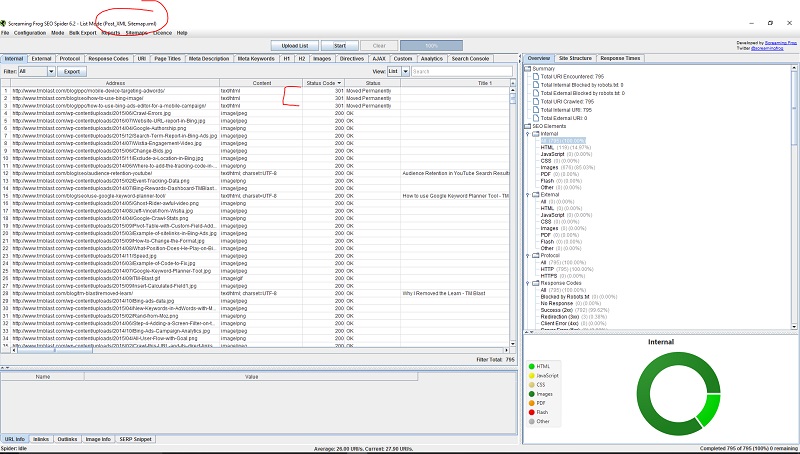Click the Protocol folder icon in overview tree
800x454 pixels.
(x=536, y=255)
